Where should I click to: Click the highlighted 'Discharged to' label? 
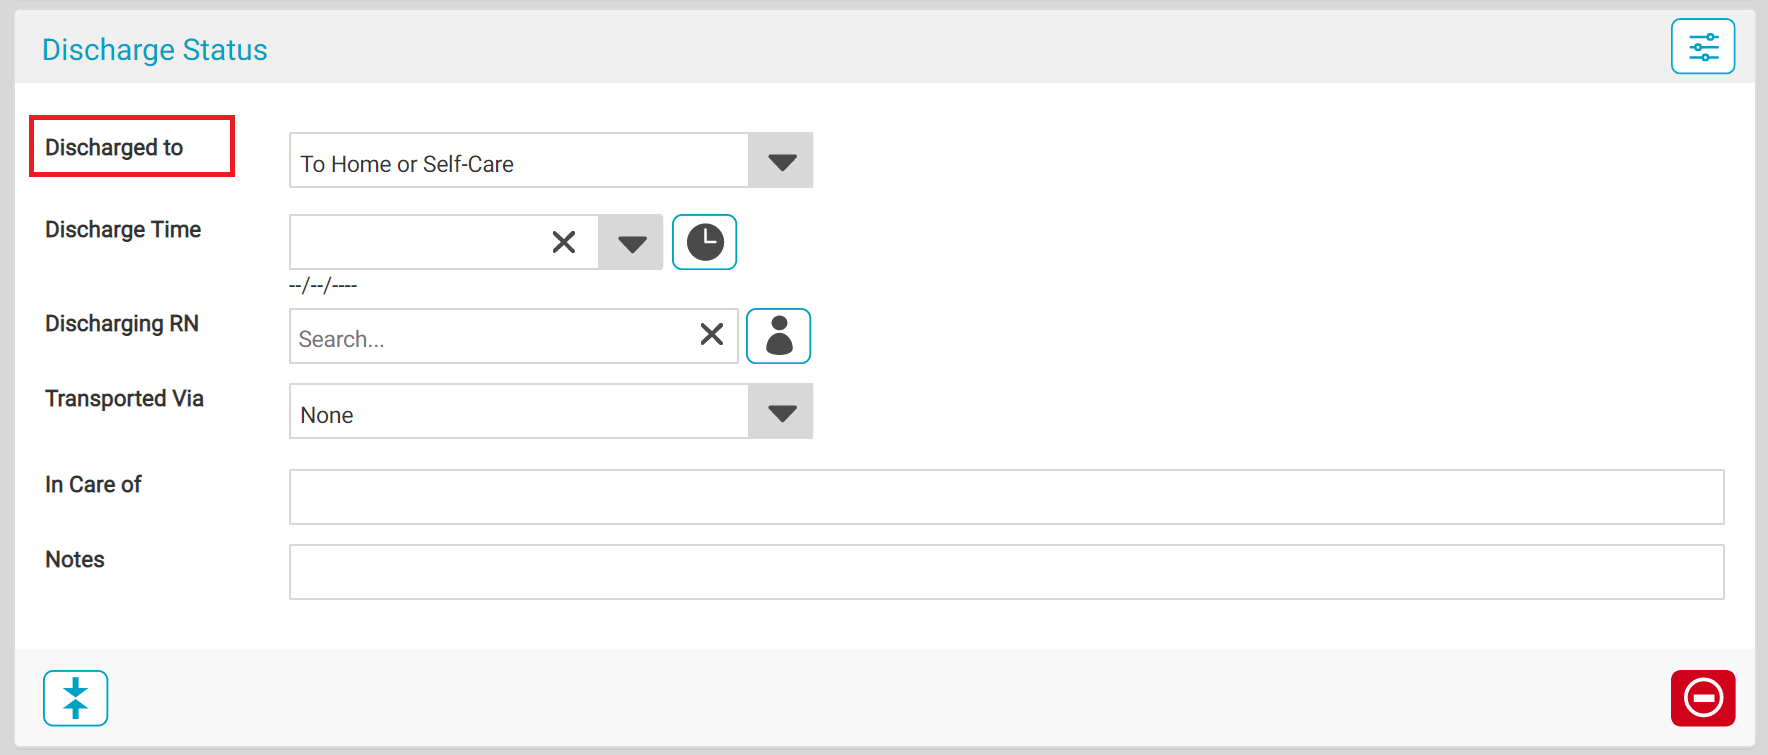point(114,148)
